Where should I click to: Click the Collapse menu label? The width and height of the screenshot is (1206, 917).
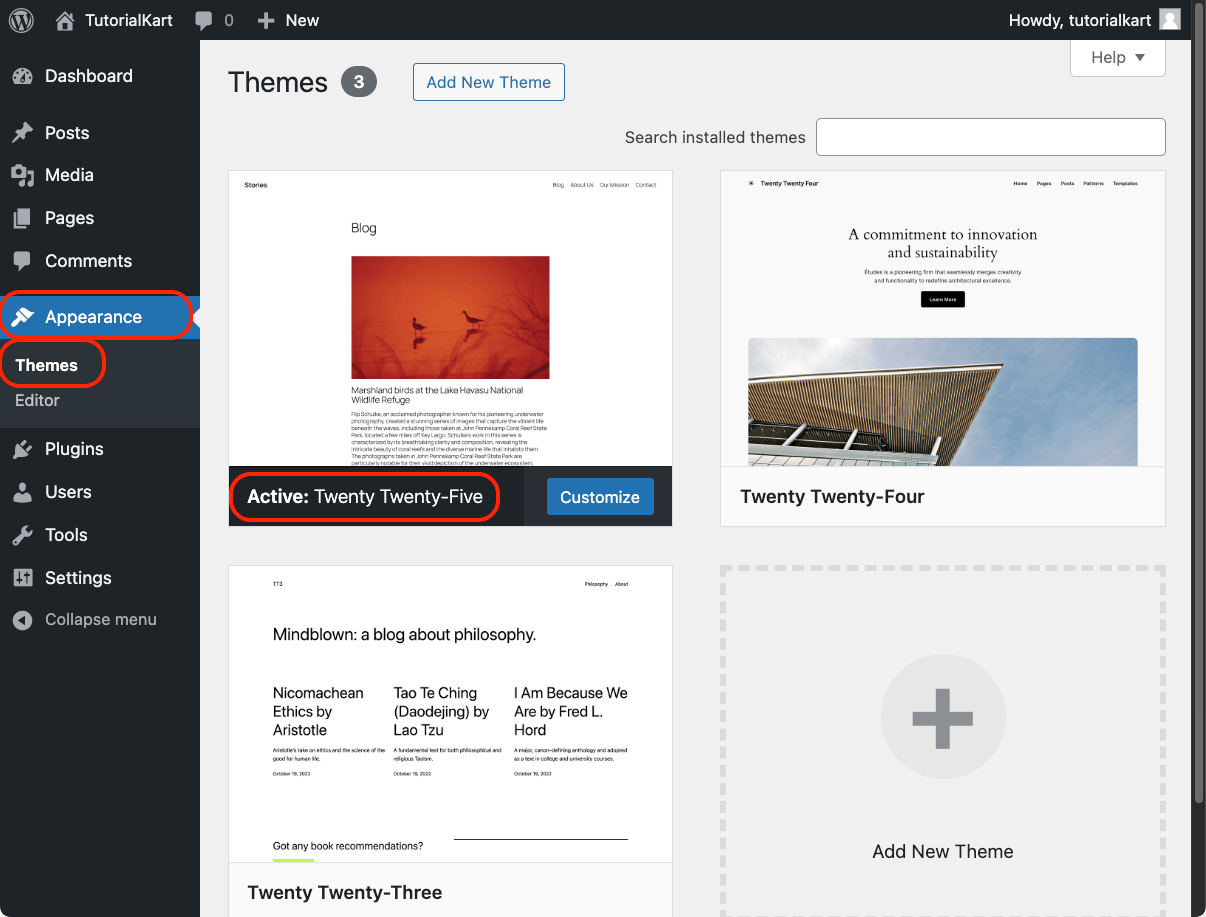point(101,620)
